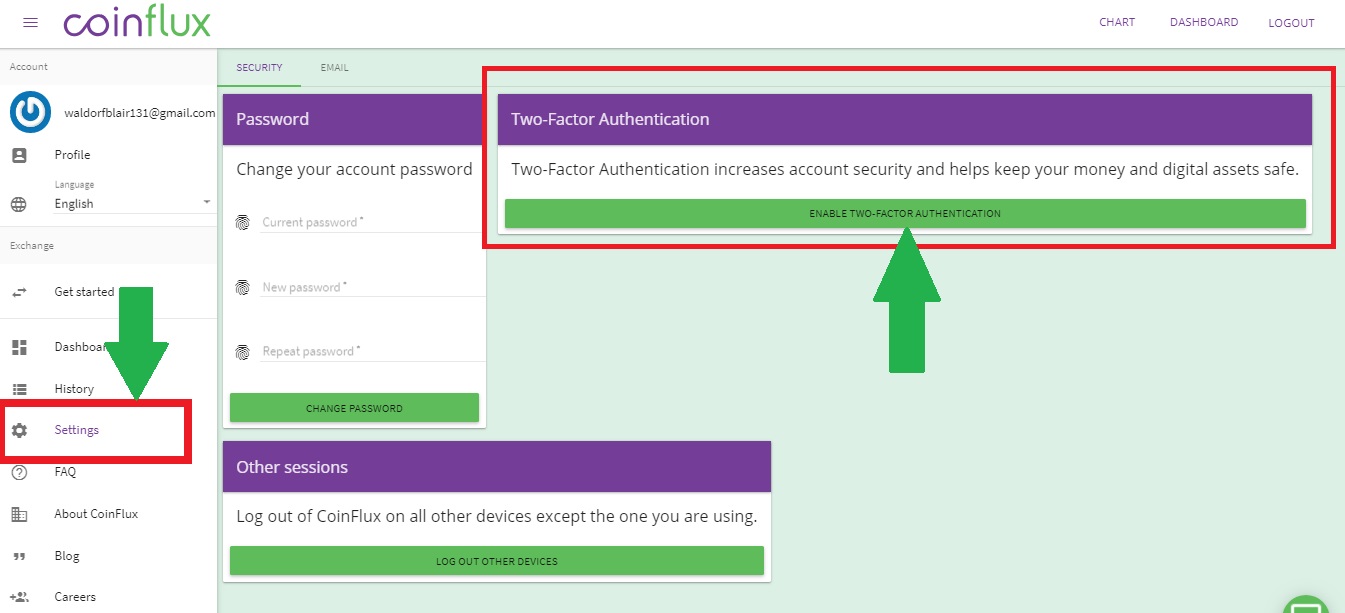Click the Blog quotation mark icon
Viewport: 1345px width, 613px height.
(x=19, y=556)
